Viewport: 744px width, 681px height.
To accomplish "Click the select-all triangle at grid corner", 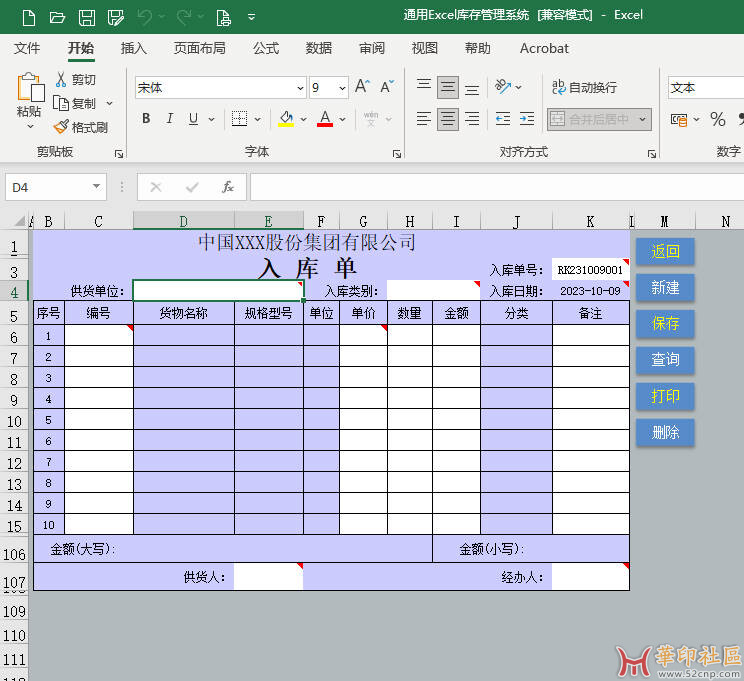I will tap(19, 221).
